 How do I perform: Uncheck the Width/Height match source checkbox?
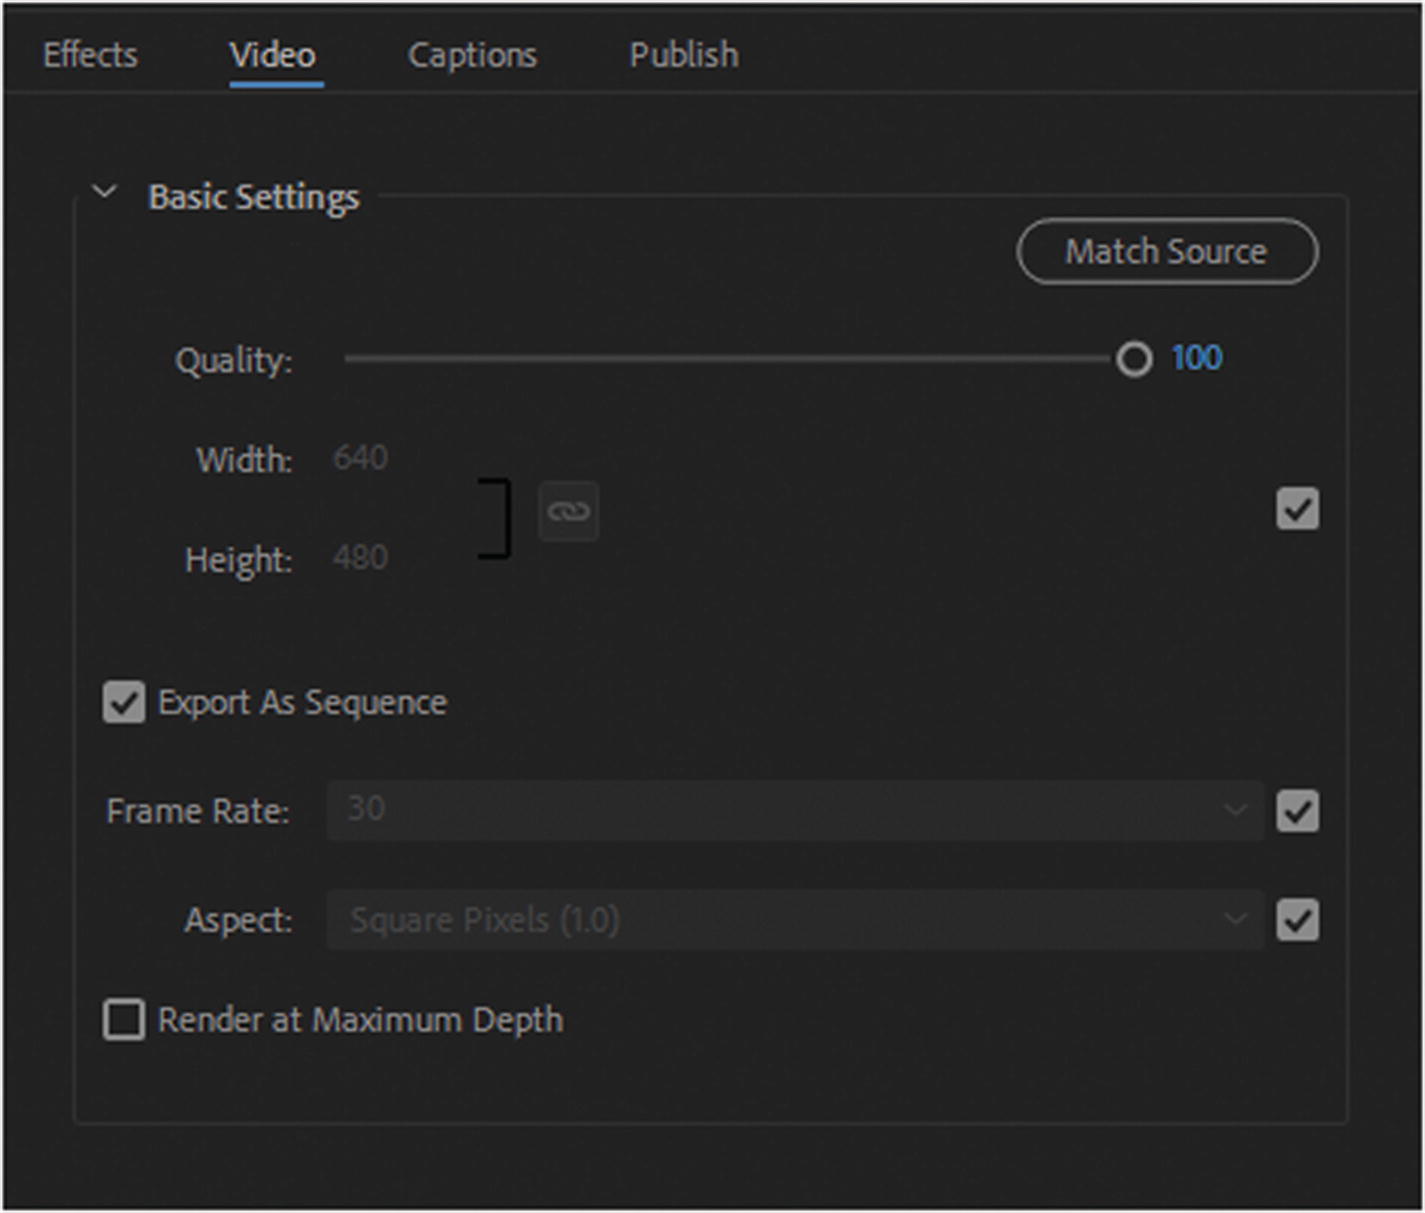pyautogui.click(x=1297, y=509)
